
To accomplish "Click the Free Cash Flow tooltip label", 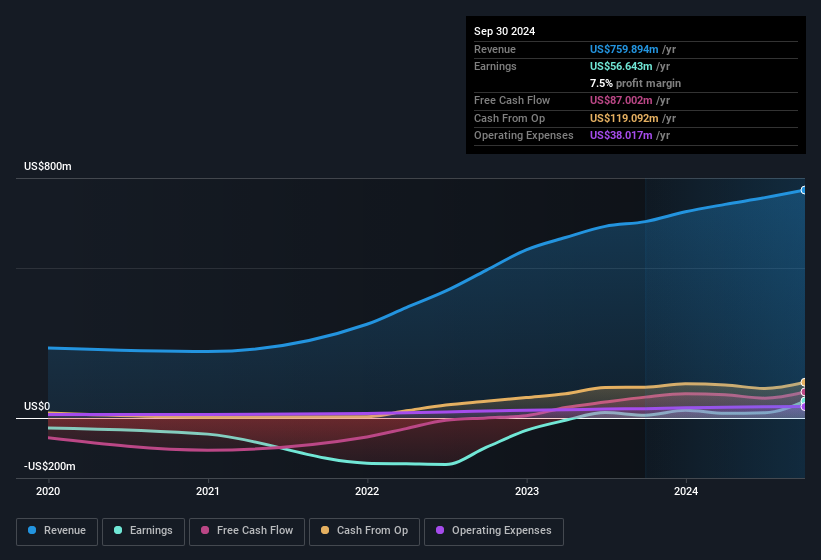I will pyautogui.click(x=512, y=100).
